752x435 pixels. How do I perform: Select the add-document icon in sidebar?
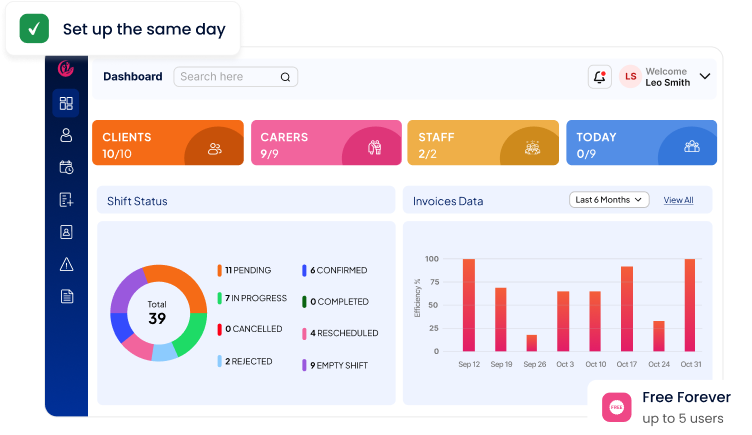66,200
